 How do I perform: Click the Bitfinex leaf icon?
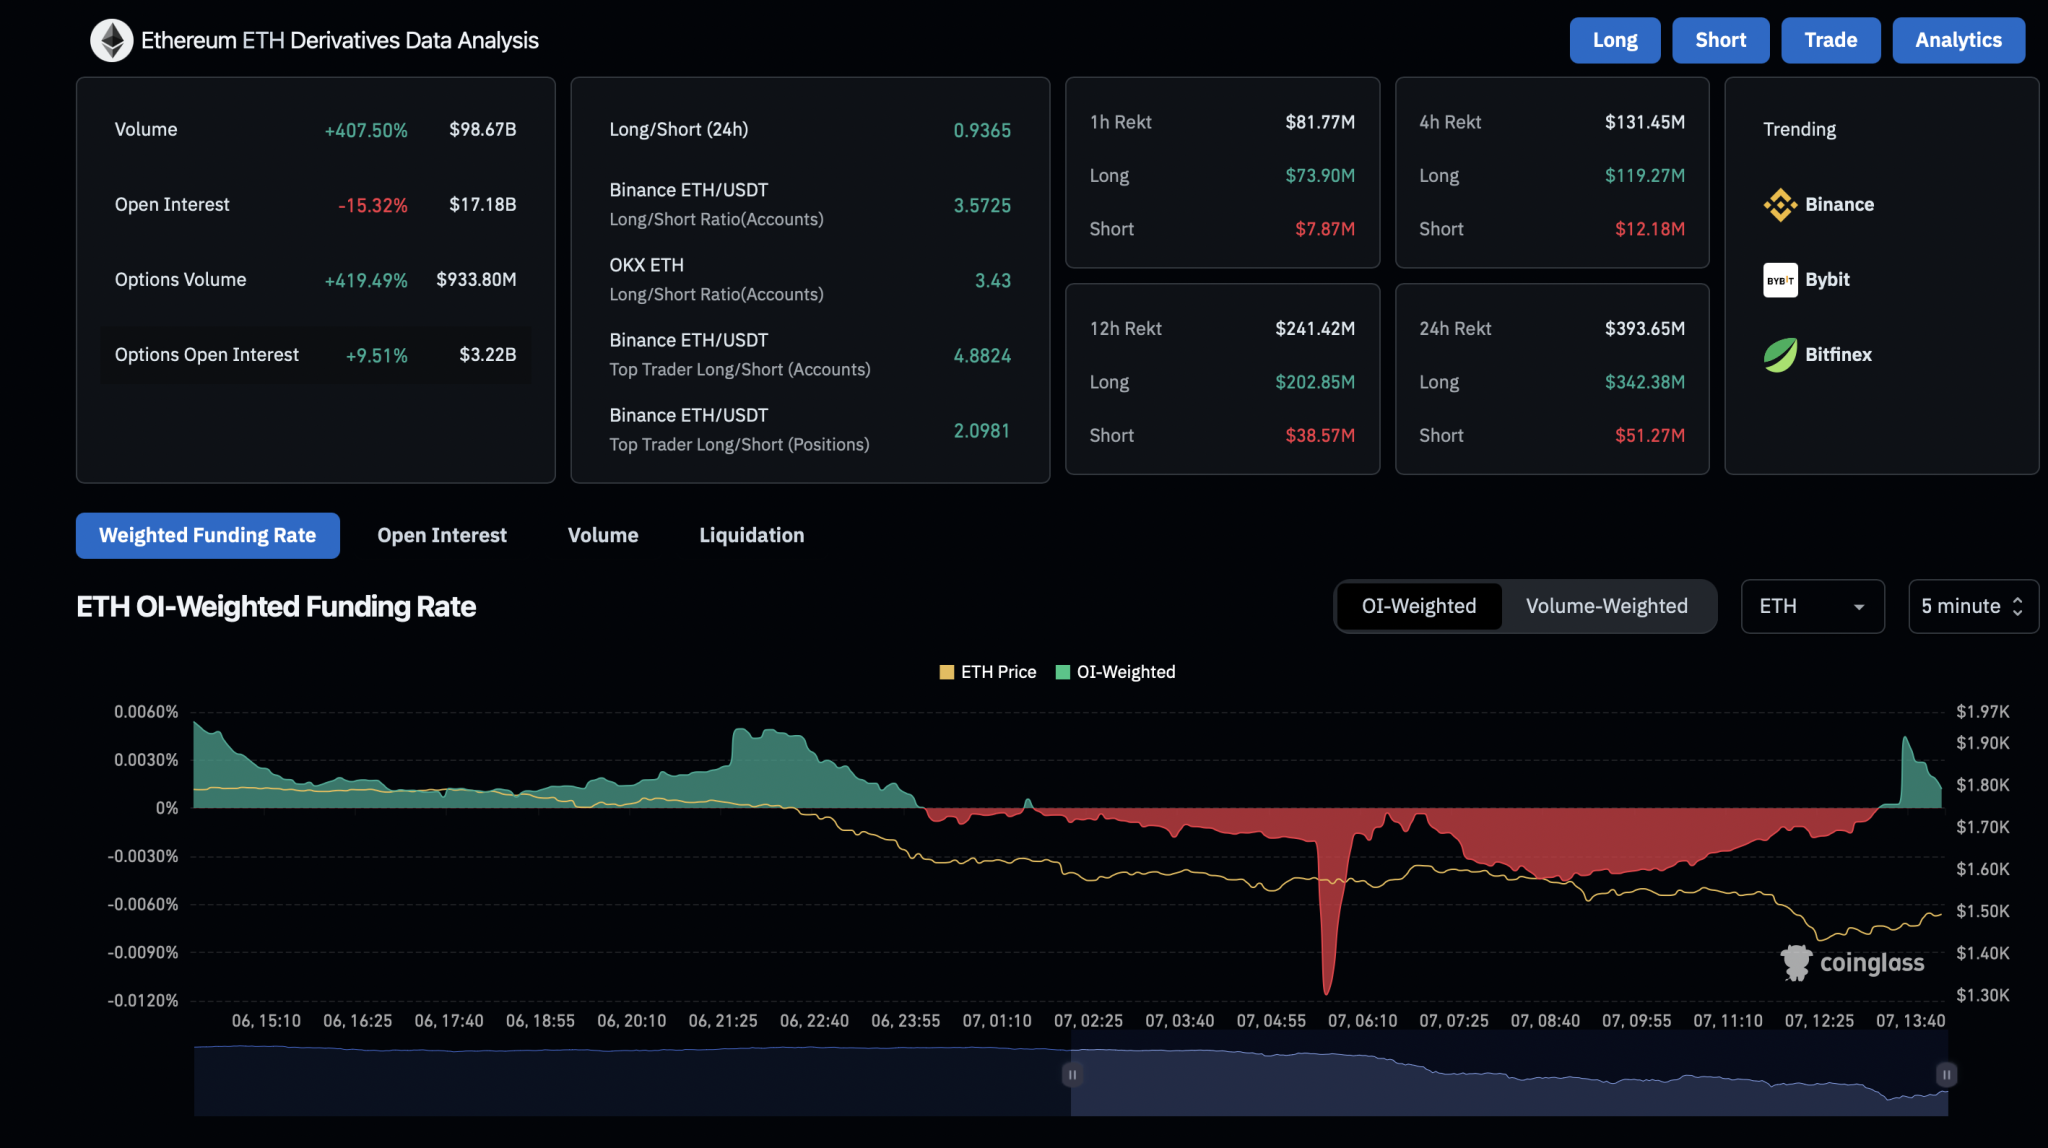1780,355
